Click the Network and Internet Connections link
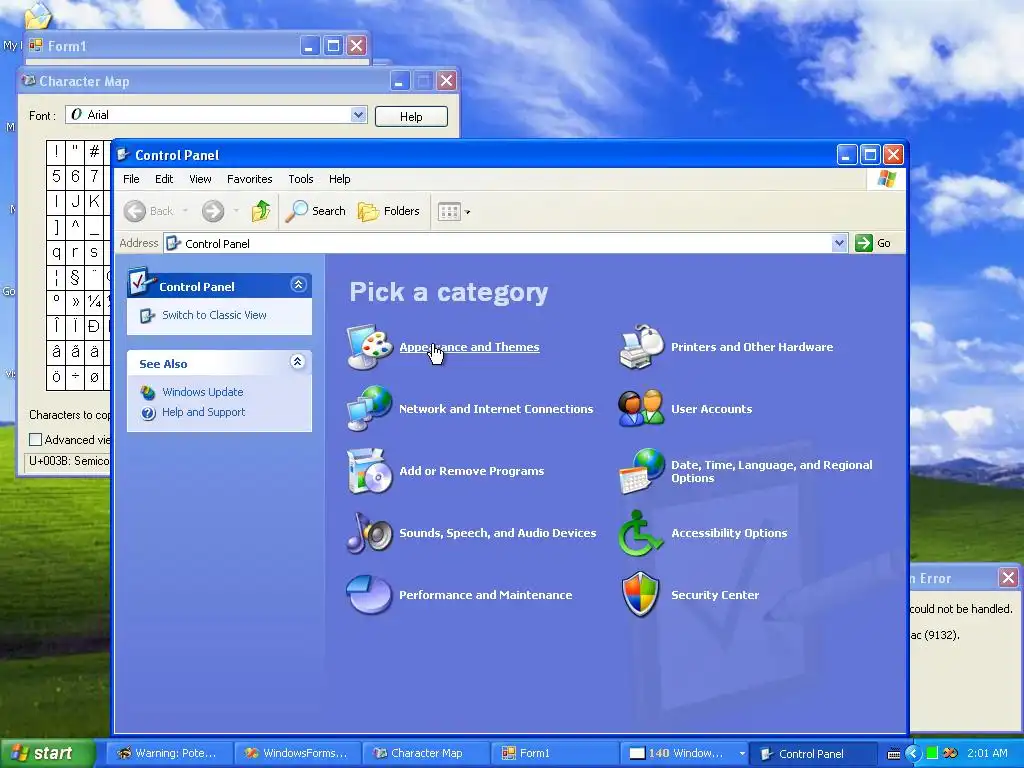 496,409
